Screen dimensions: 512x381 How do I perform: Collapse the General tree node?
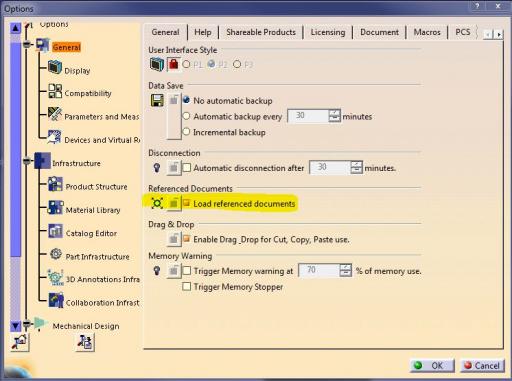pos(27,44)
